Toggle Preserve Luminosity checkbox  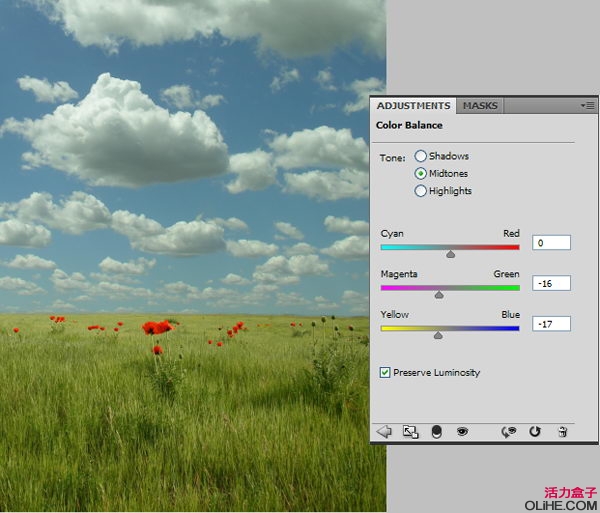385,372
